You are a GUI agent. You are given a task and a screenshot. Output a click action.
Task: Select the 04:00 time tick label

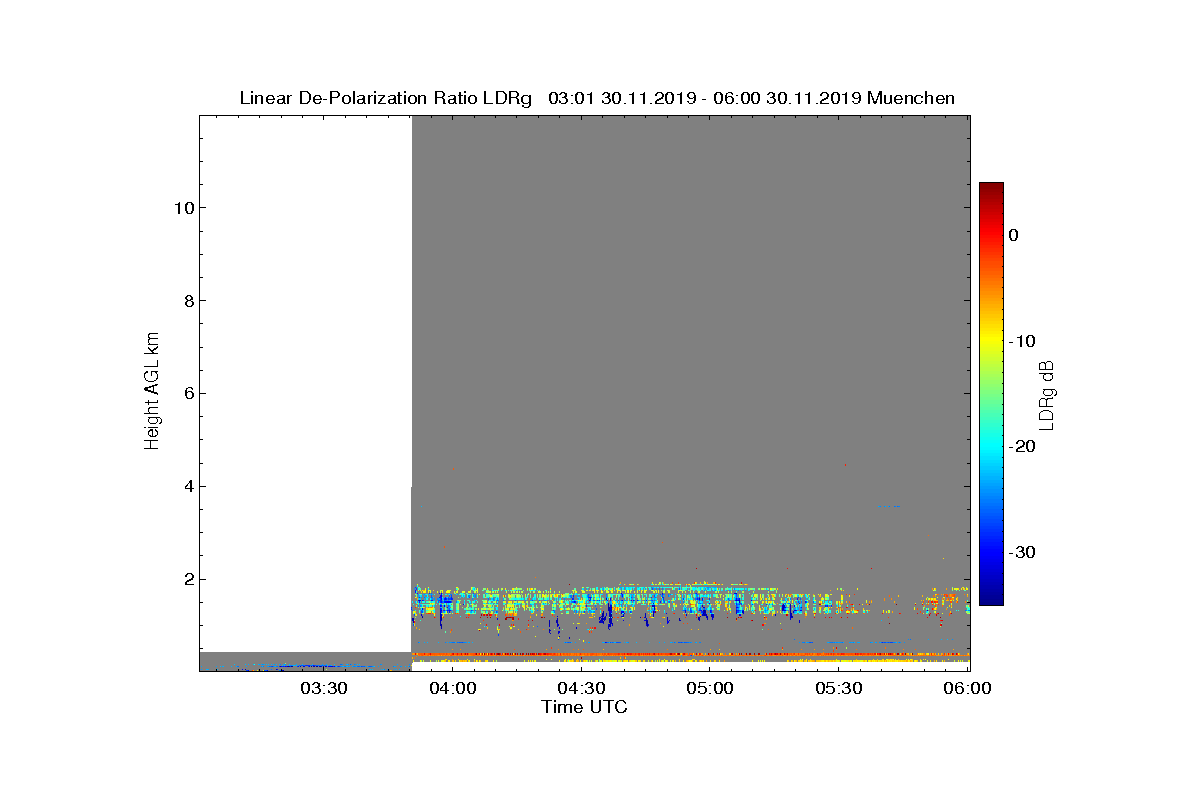pyautogui.click(x=455, y=688)
